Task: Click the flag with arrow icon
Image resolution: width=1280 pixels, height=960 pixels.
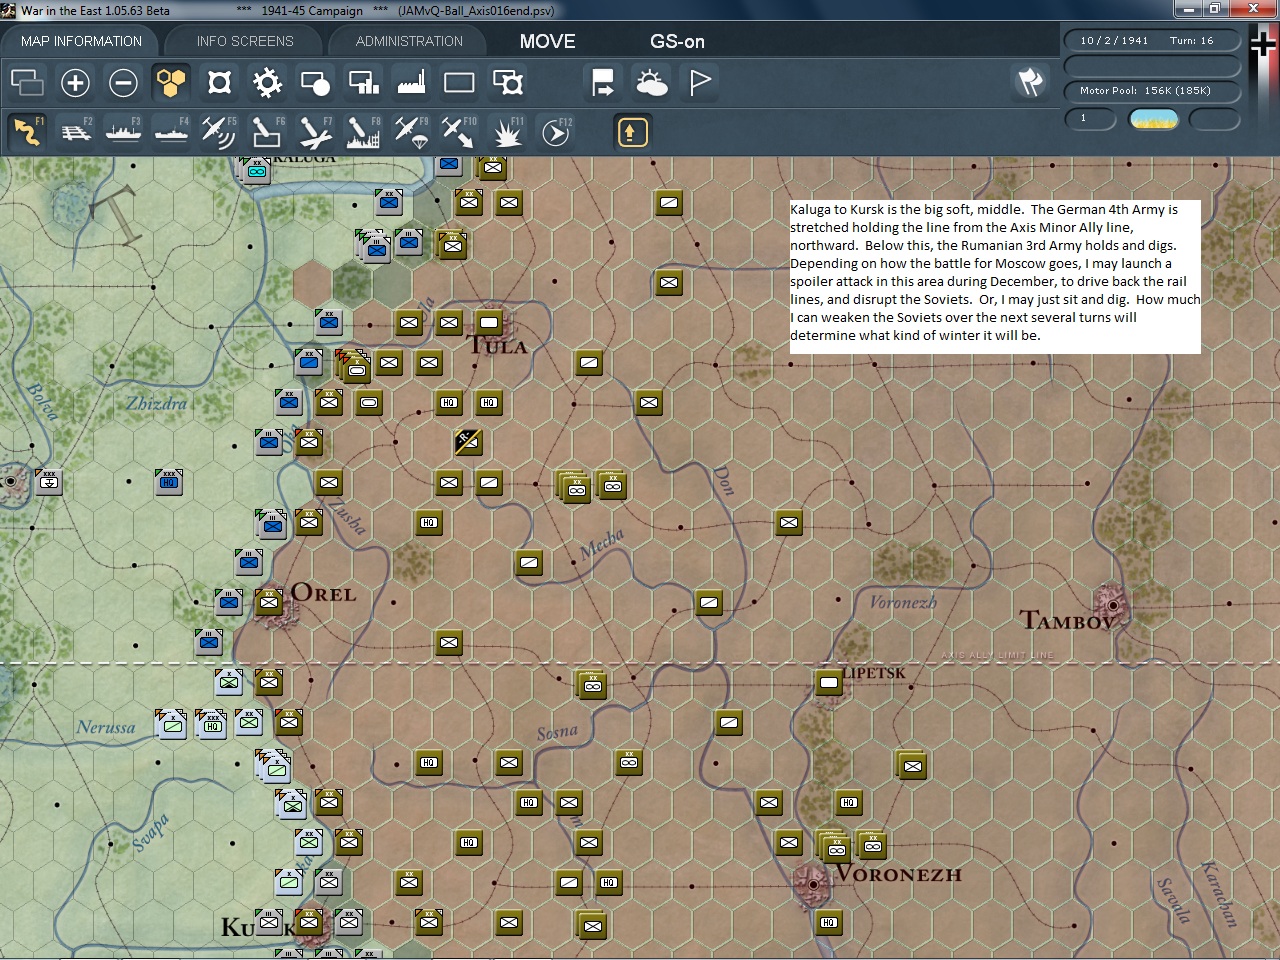Action: (603, 82)
